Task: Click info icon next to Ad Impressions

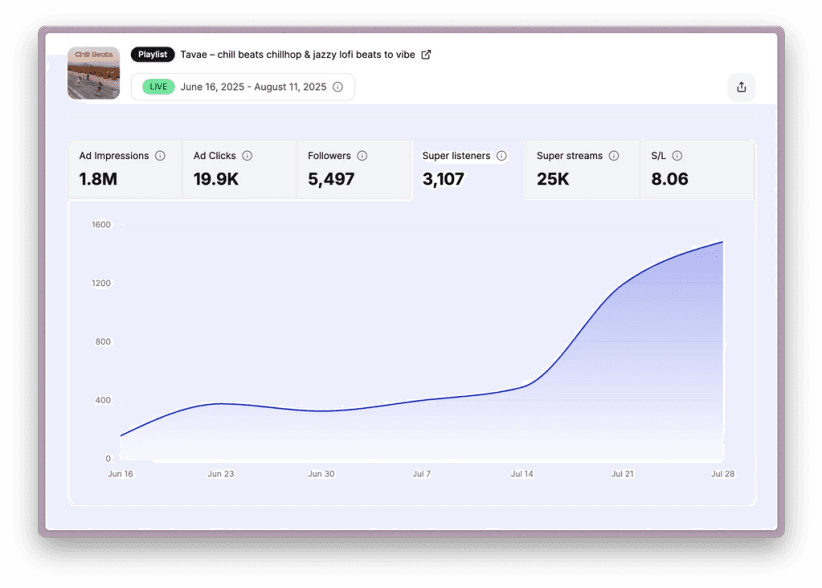Action: point(160,156)
